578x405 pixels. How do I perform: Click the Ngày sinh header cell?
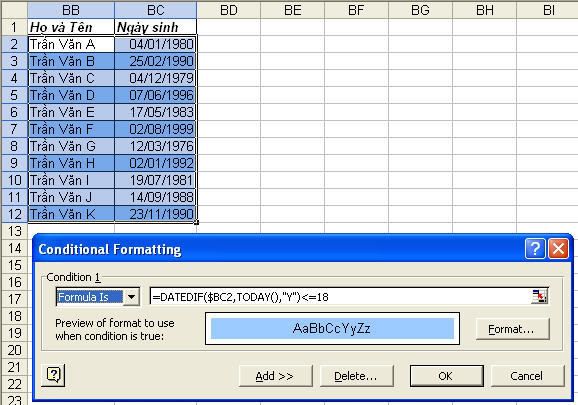point(156,27)
